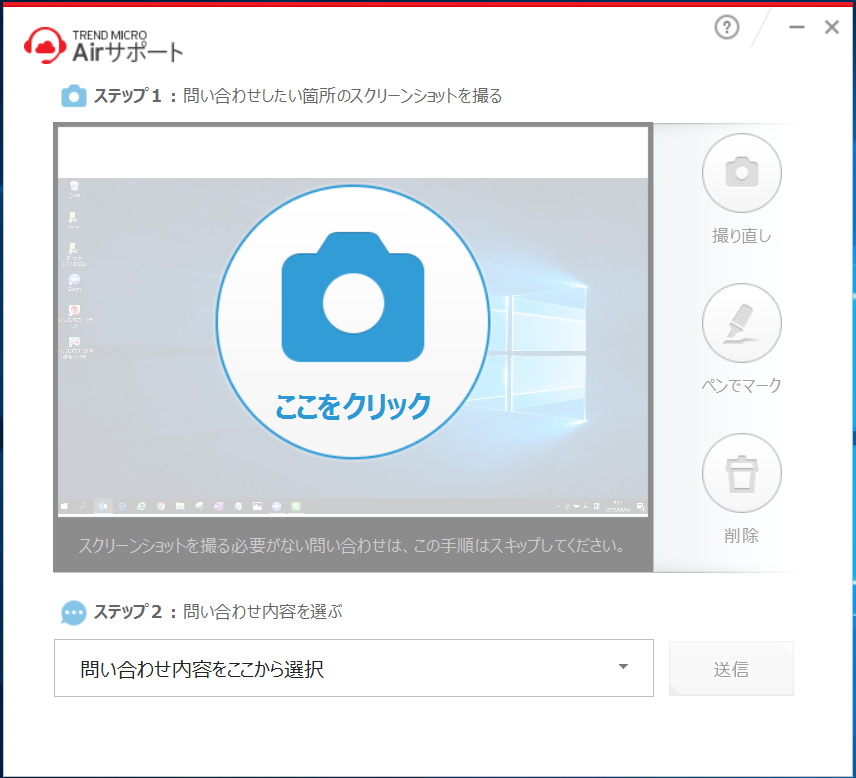The height and width of the screenshot is (778, 856).
Task: Click the 削除 text label
Action: pos(741,535)
